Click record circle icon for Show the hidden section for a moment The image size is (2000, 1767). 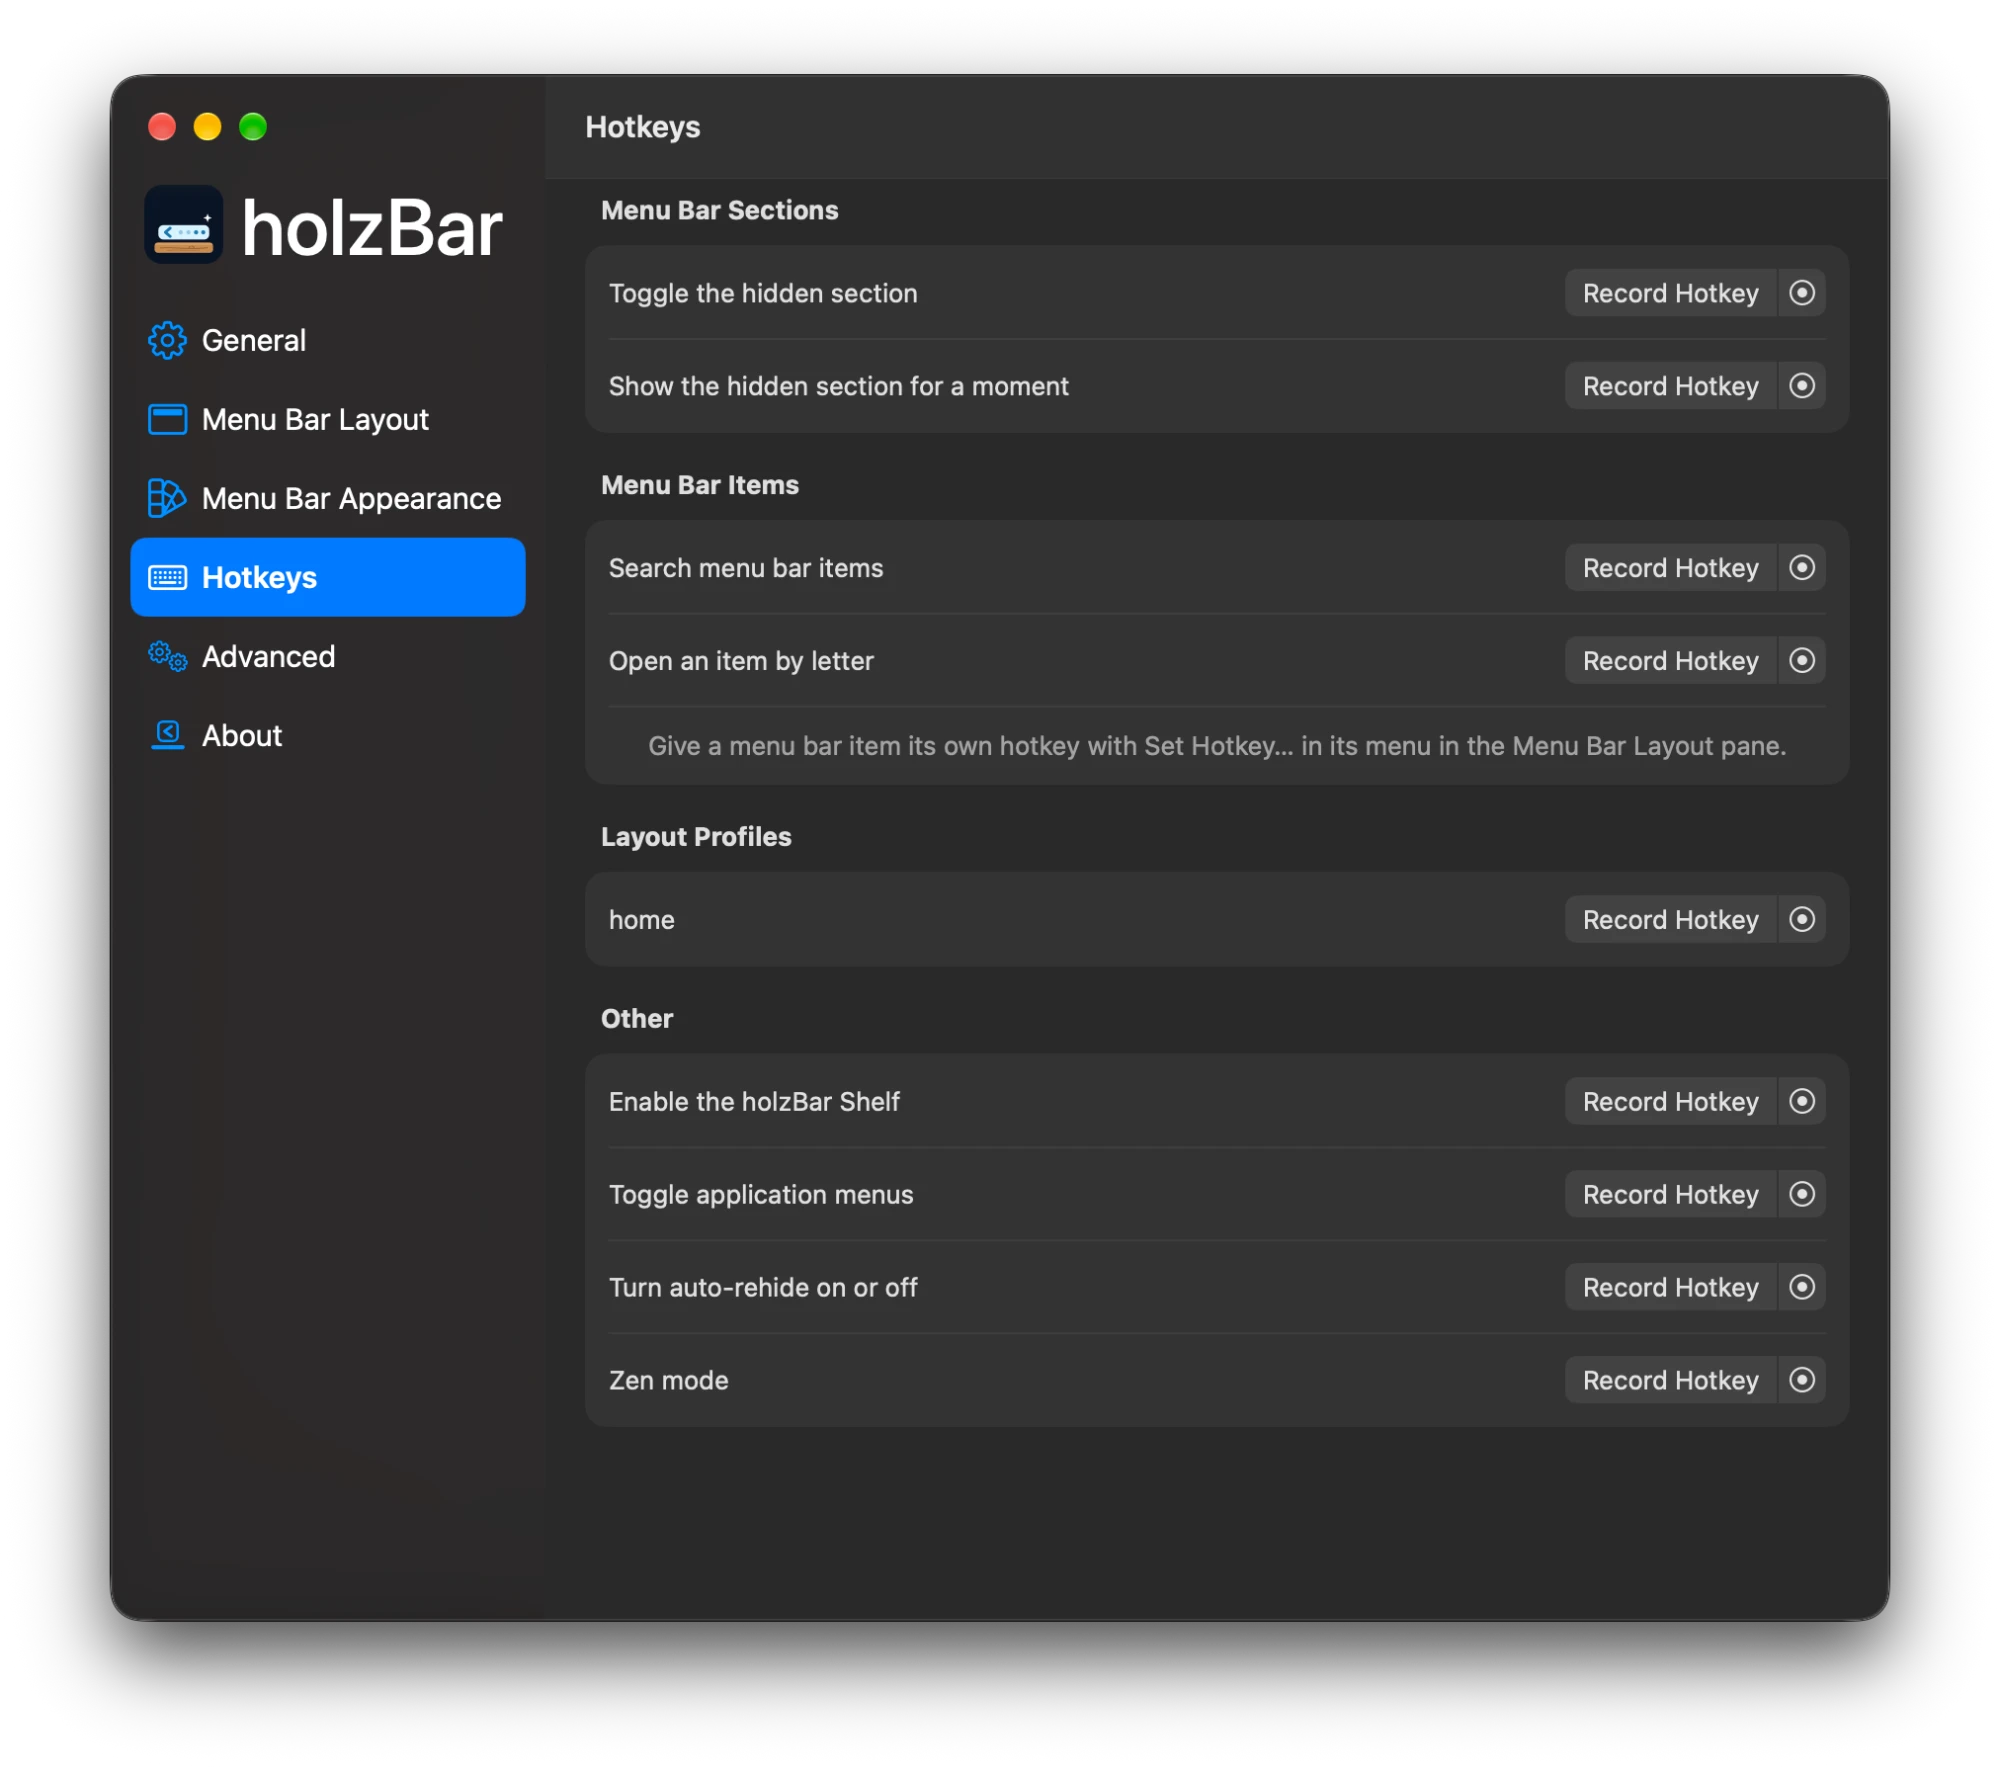(1801, 386)
